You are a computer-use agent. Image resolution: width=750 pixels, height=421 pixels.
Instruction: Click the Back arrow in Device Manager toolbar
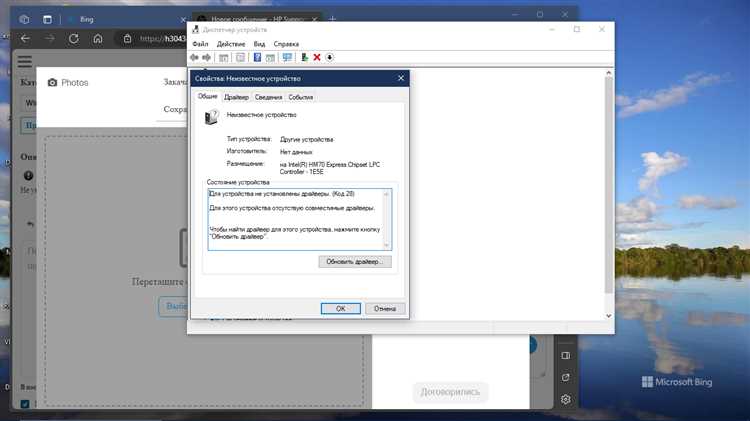point(194,57)
